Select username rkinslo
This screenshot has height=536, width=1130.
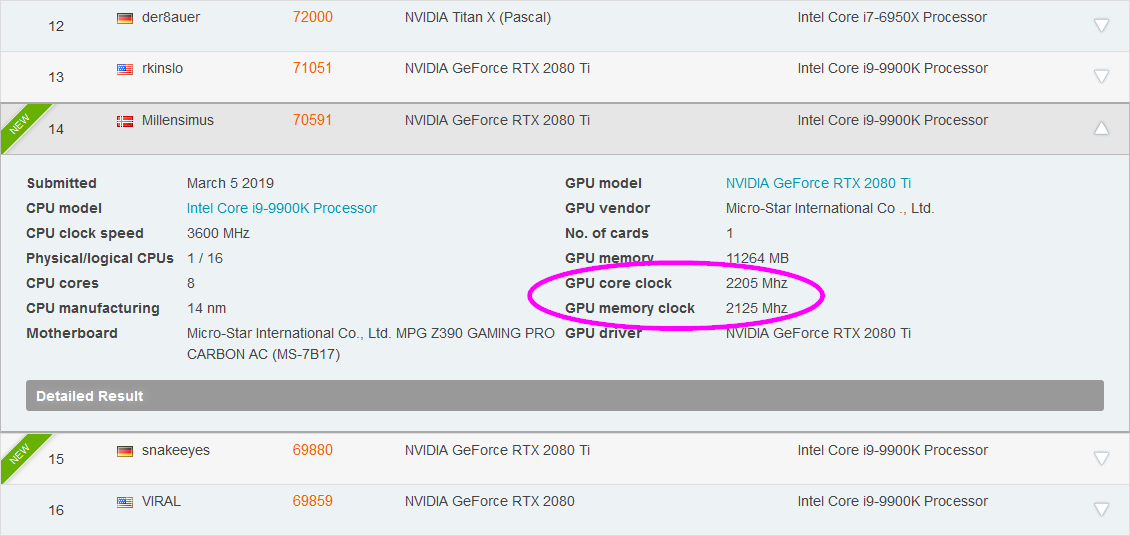(x=162, y=68)
